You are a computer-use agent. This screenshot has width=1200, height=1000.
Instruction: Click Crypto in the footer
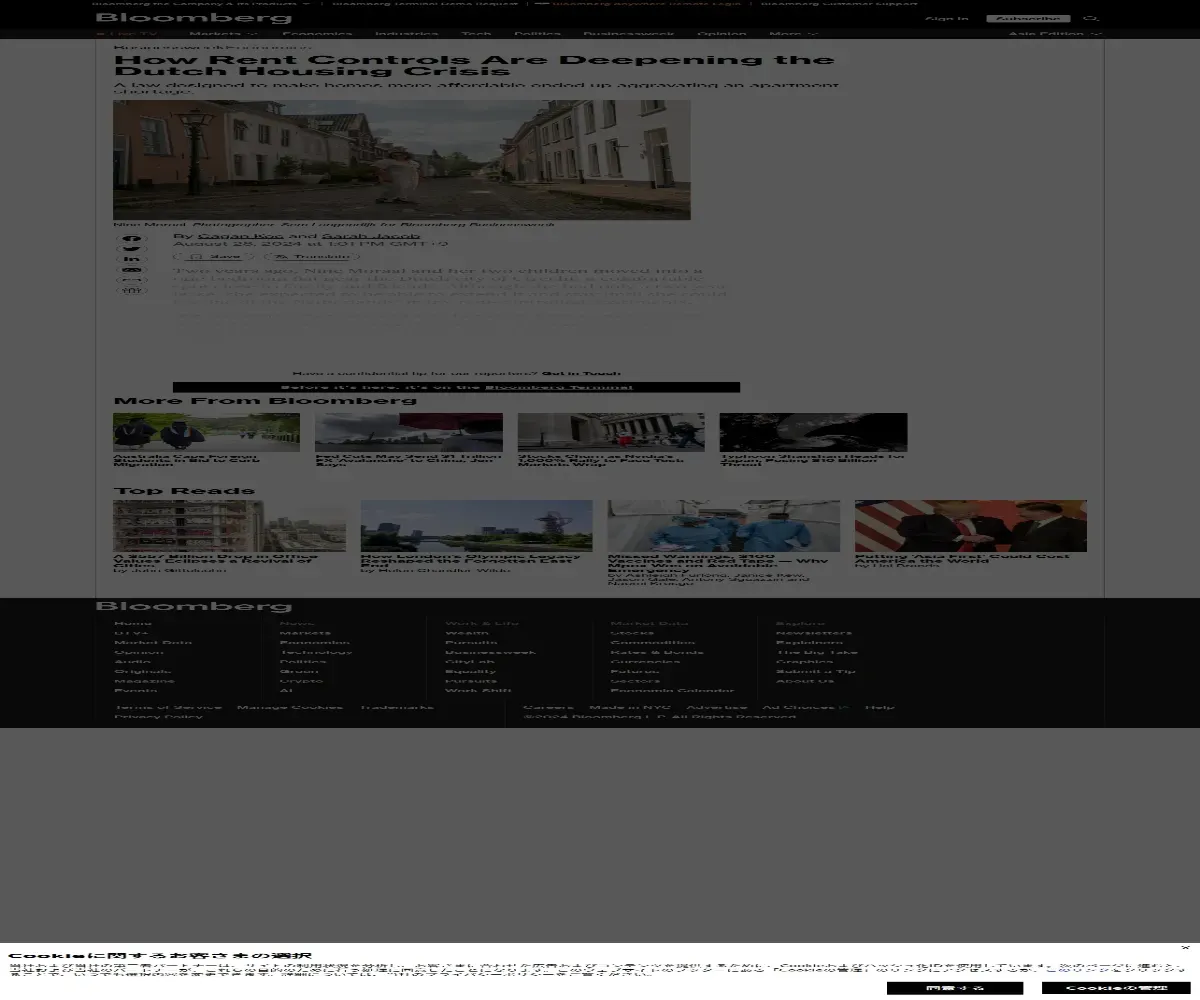(x=301, y=681)
